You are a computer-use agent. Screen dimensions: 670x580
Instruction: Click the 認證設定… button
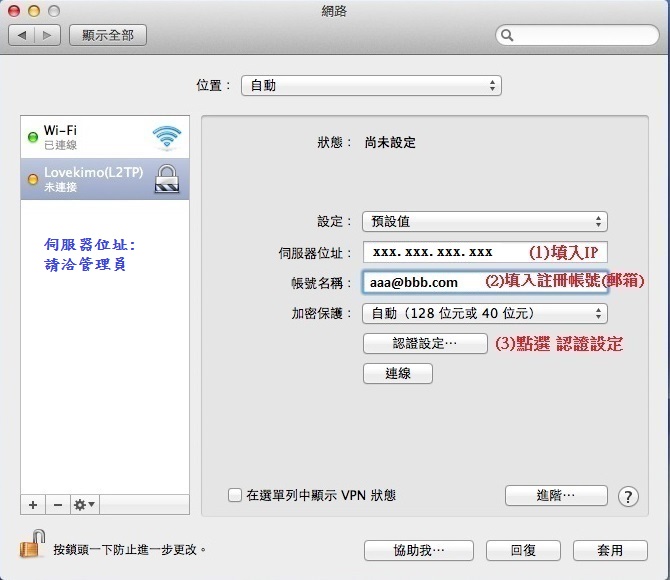pyautogui.click(x=425, y=343)
